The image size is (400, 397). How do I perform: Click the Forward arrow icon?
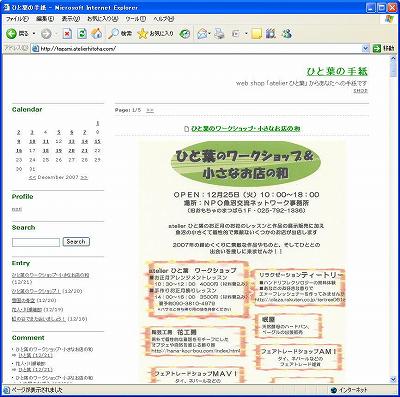(46, 33)
